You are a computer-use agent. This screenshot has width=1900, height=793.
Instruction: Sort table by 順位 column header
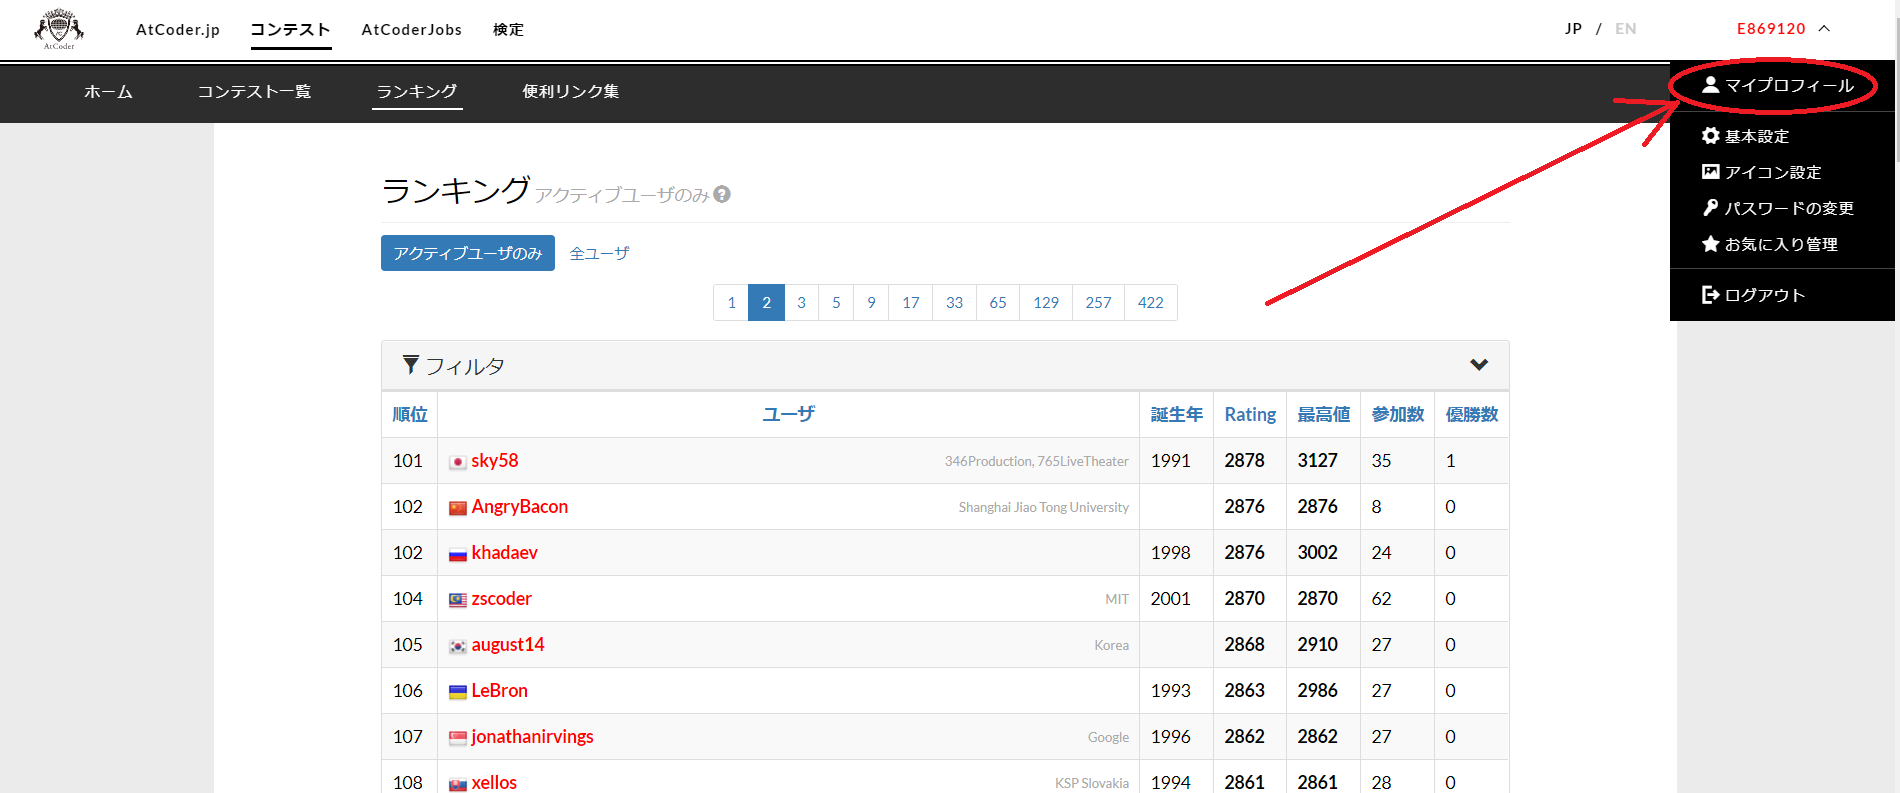(x=410, y=414)
